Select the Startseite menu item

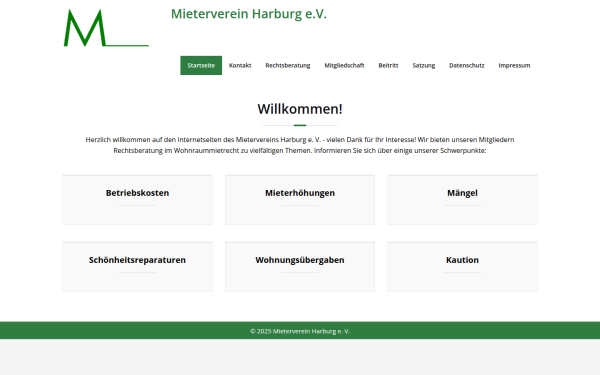[201, 65]
